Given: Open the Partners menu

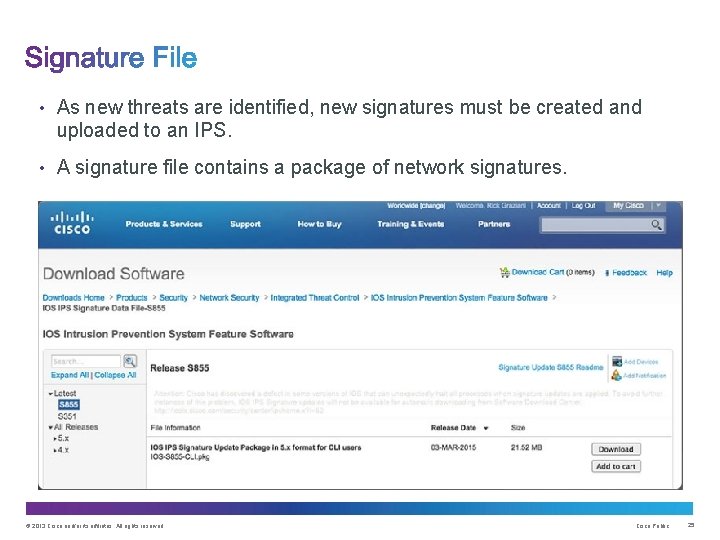Looking at the screenshot, I should [x=494, y=224].
